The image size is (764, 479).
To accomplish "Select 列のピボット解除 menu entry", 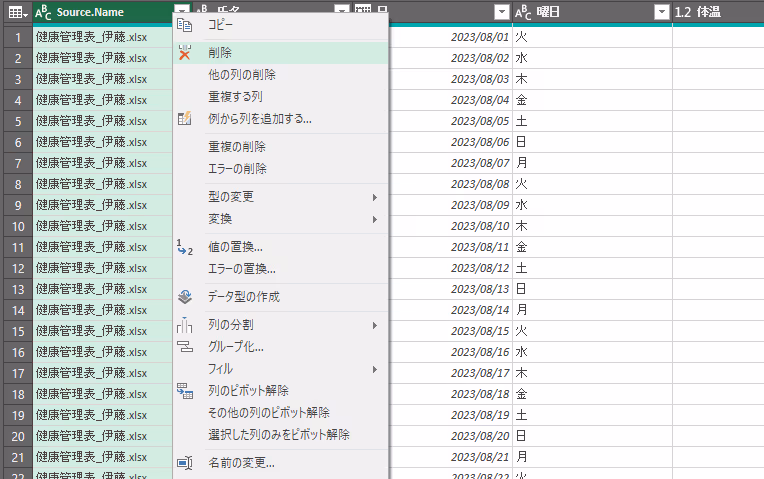I will tap(281, 391).
